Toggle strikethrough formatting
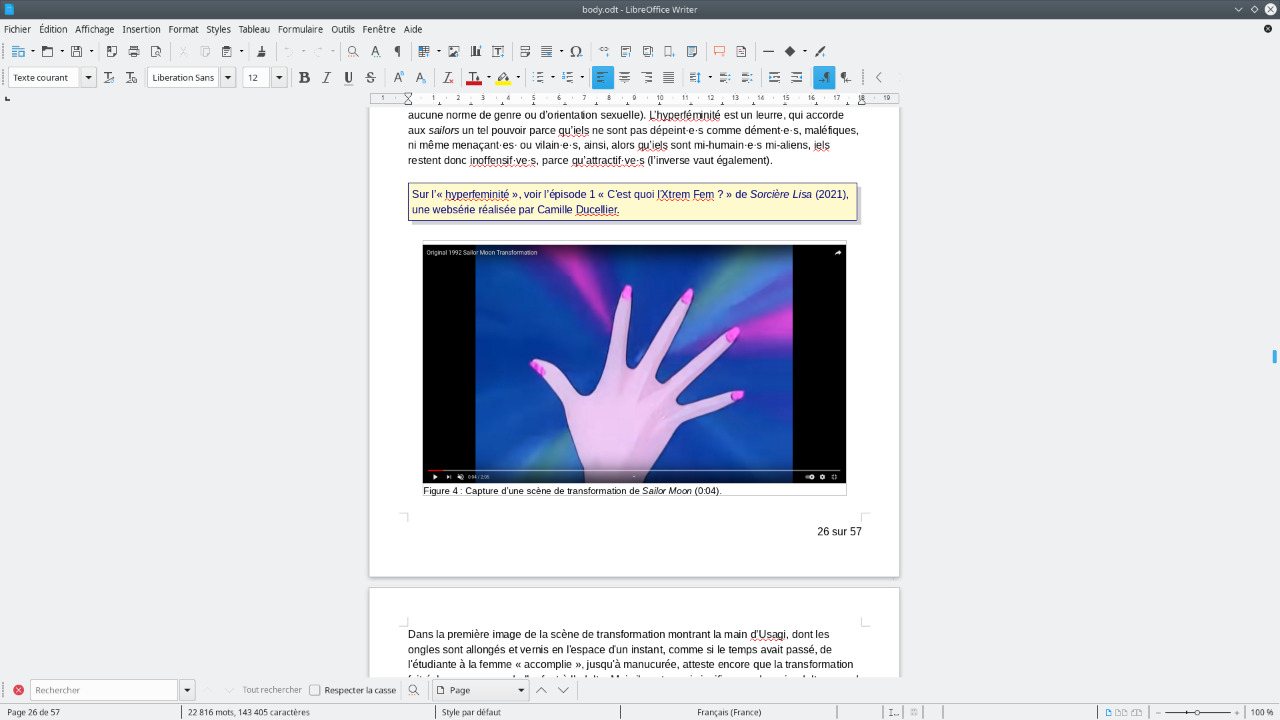The image size is (1280, 720). click(x=370, y=77)
